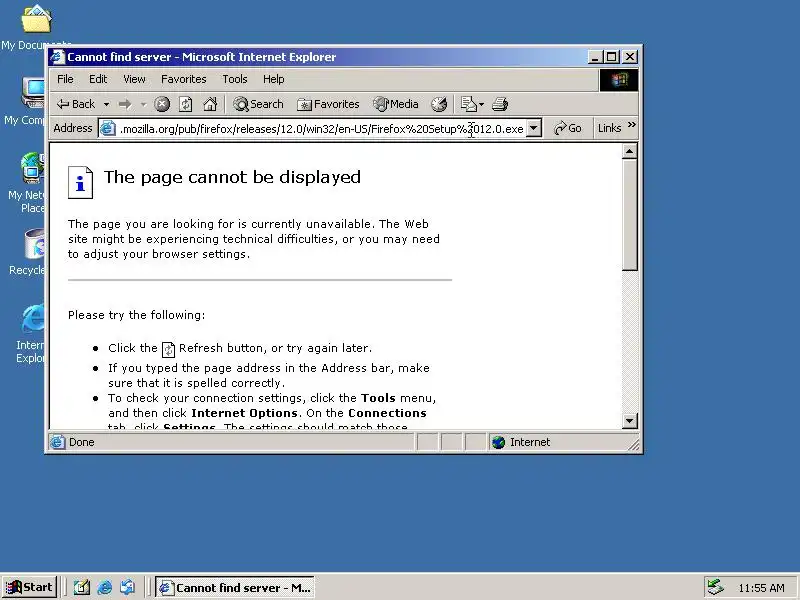Launch Outlook Express from quick launch
The width and height of the screenshot is (800, 600).
click(128, 587)
